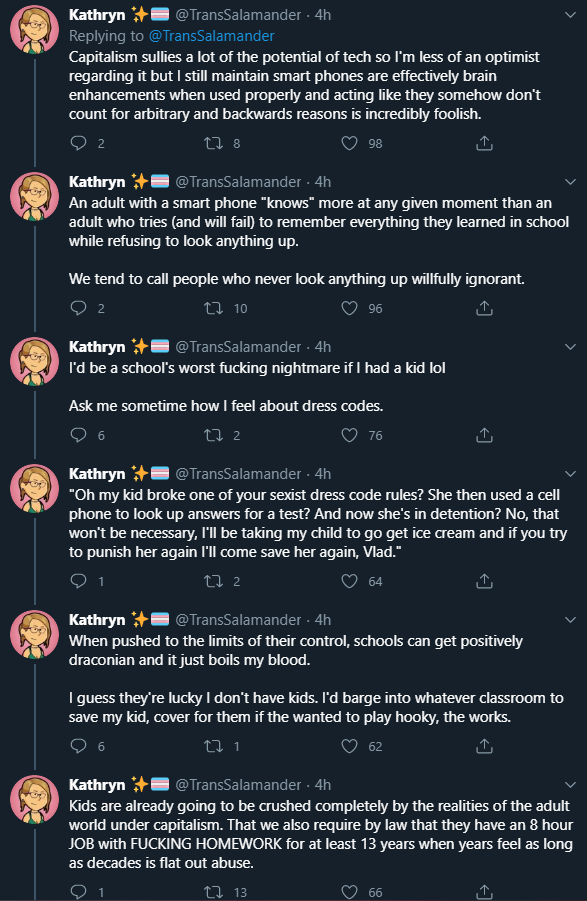Open the 4h timestamp of the last tweet
The width and height of the screenshot is (587, 901).
(x=323, y=784)
